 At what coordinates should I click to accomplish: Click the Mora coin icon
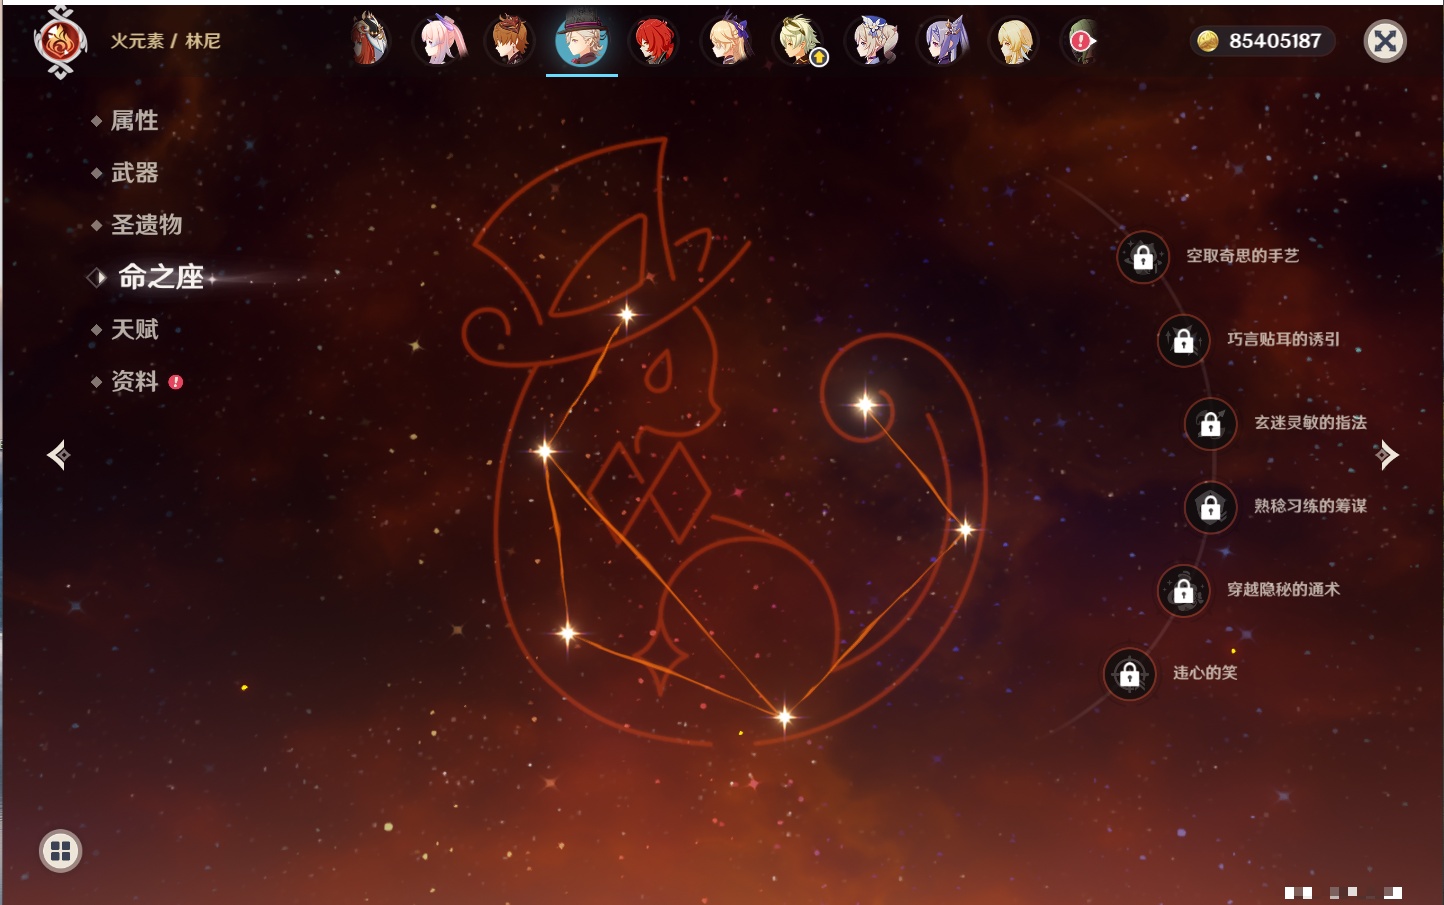1208,41
